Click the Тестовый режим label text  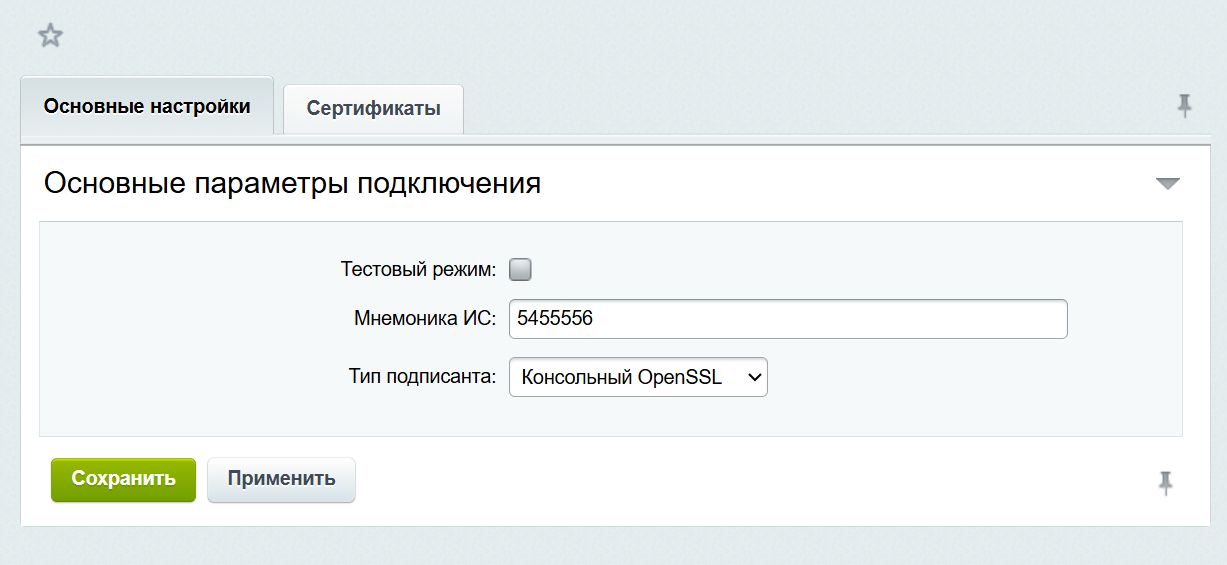coord(418,269)
